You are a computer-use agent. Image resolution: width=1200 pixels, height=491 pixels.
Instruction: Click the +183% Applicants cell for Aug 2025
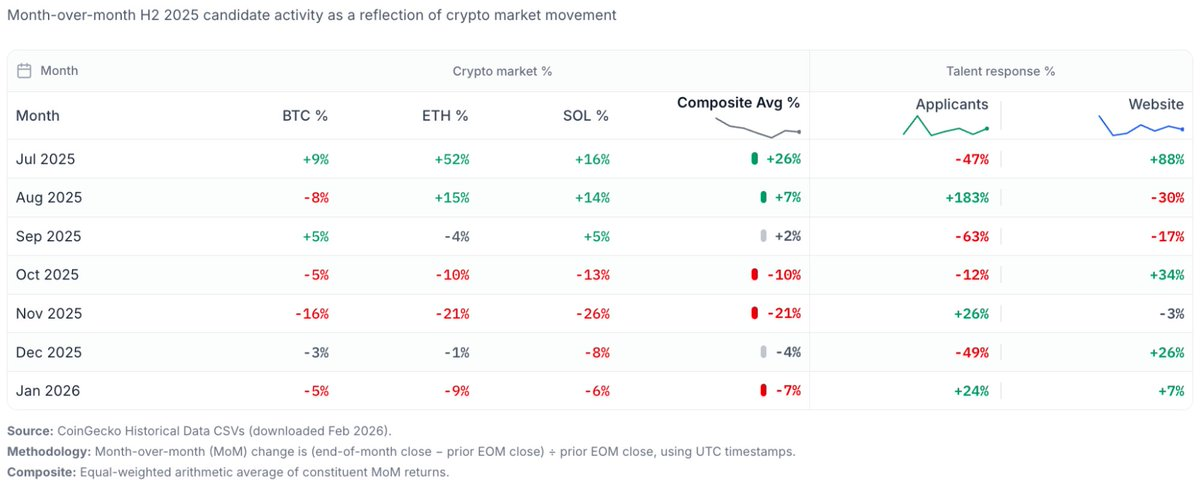[966, 198]
